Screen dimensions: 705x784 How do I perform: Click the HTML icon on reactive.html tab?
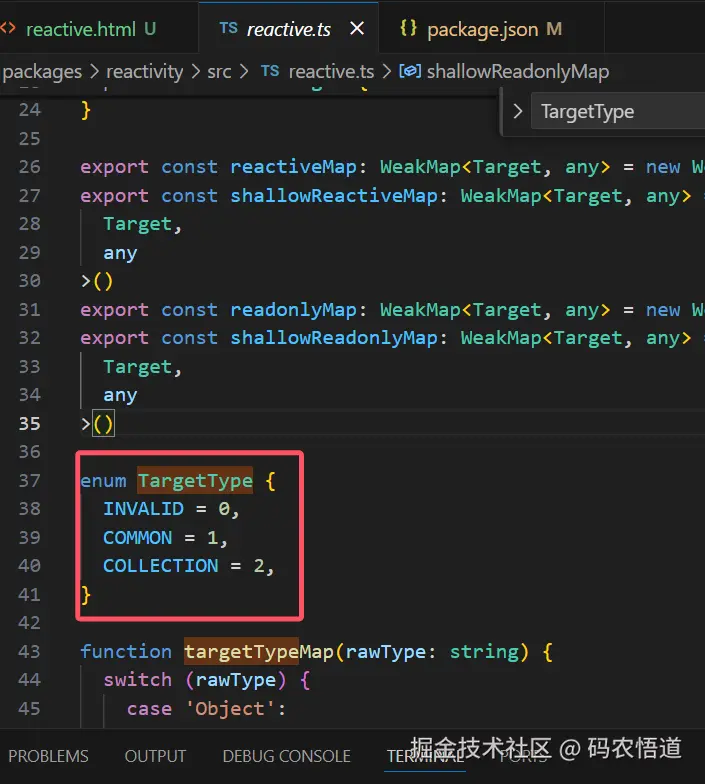click(x=8, y=28)
